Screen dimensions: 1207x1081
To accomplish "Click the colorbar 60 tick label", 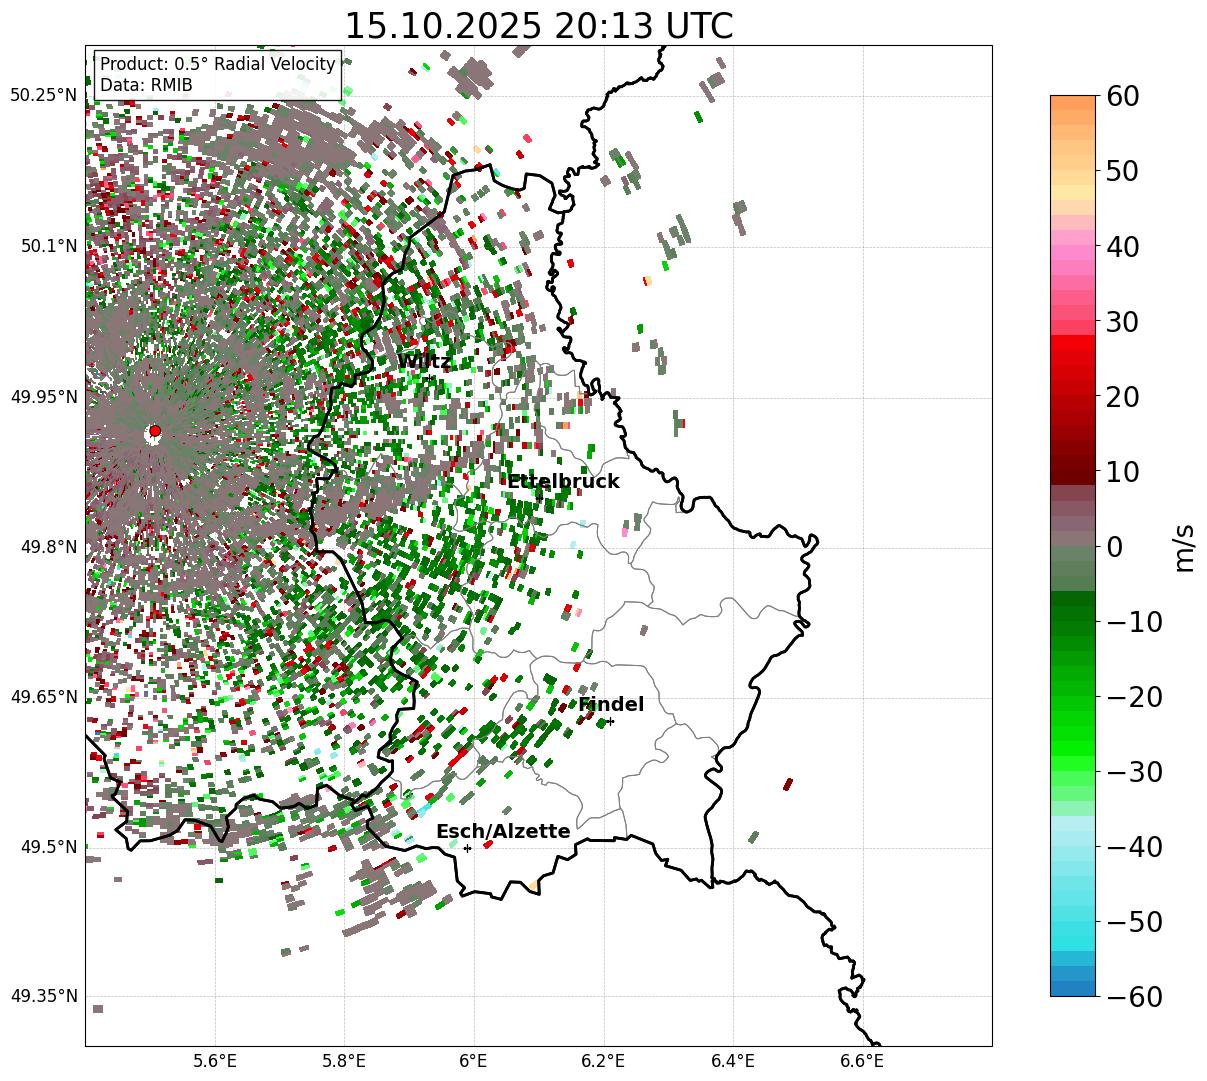I will click(1121, 96).
